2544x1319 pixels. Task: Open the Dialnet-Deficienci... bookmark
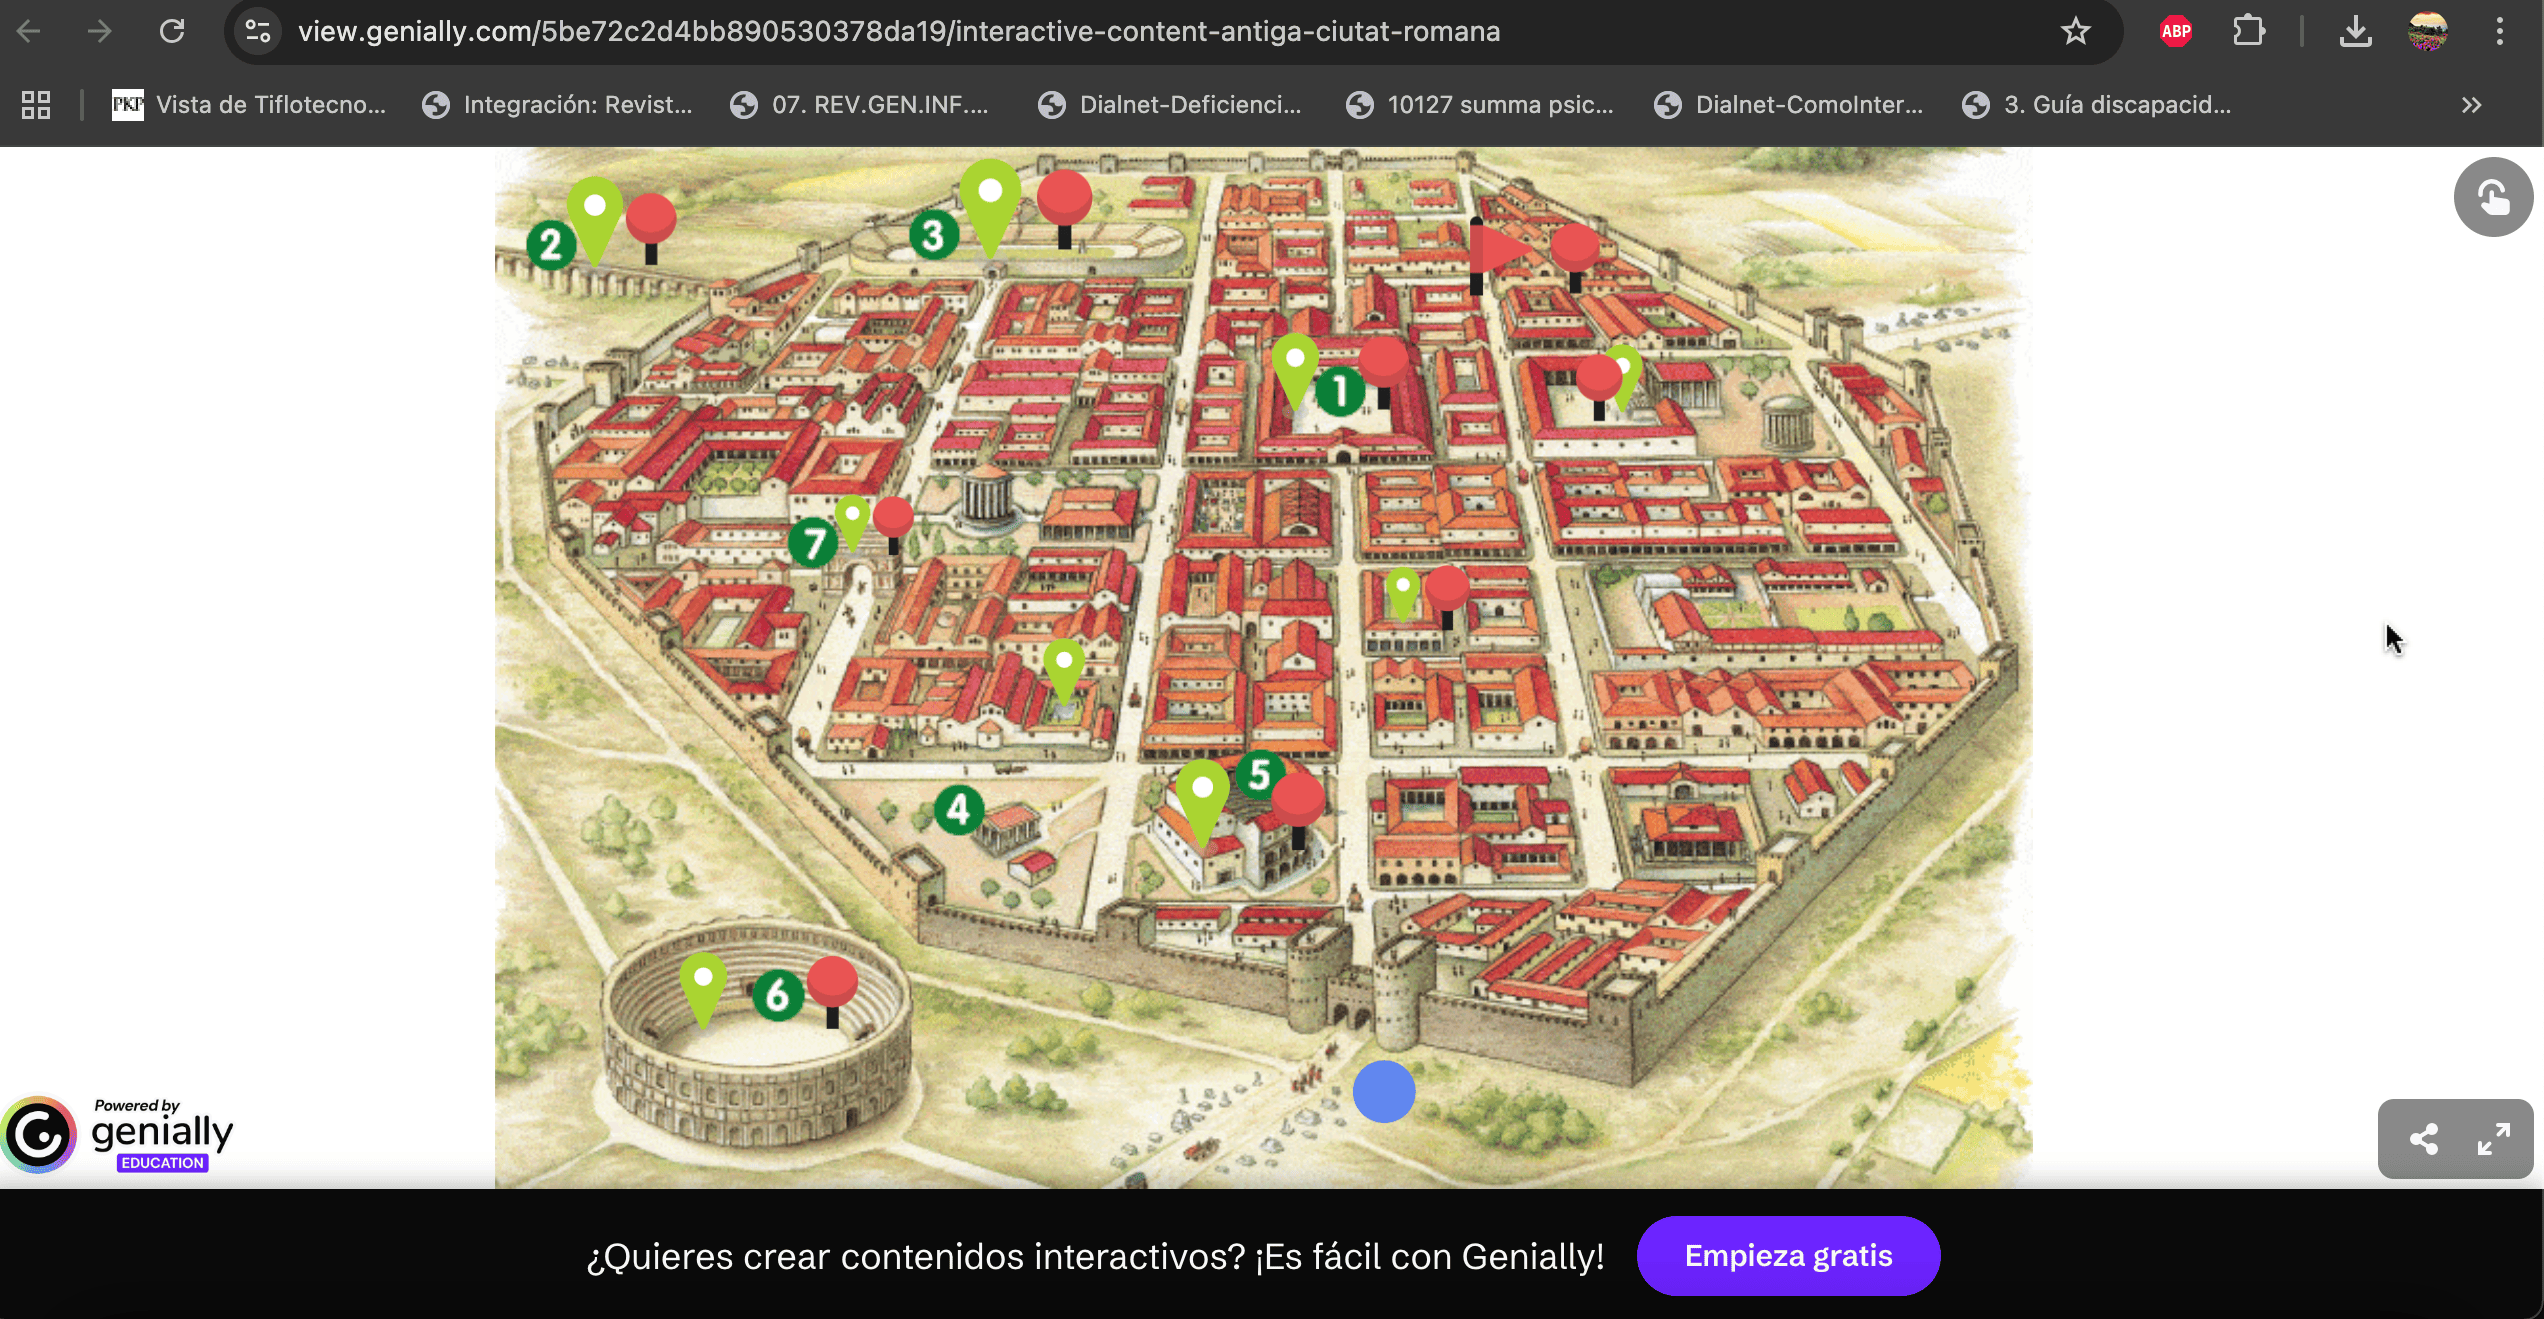tap(1170, 105)
